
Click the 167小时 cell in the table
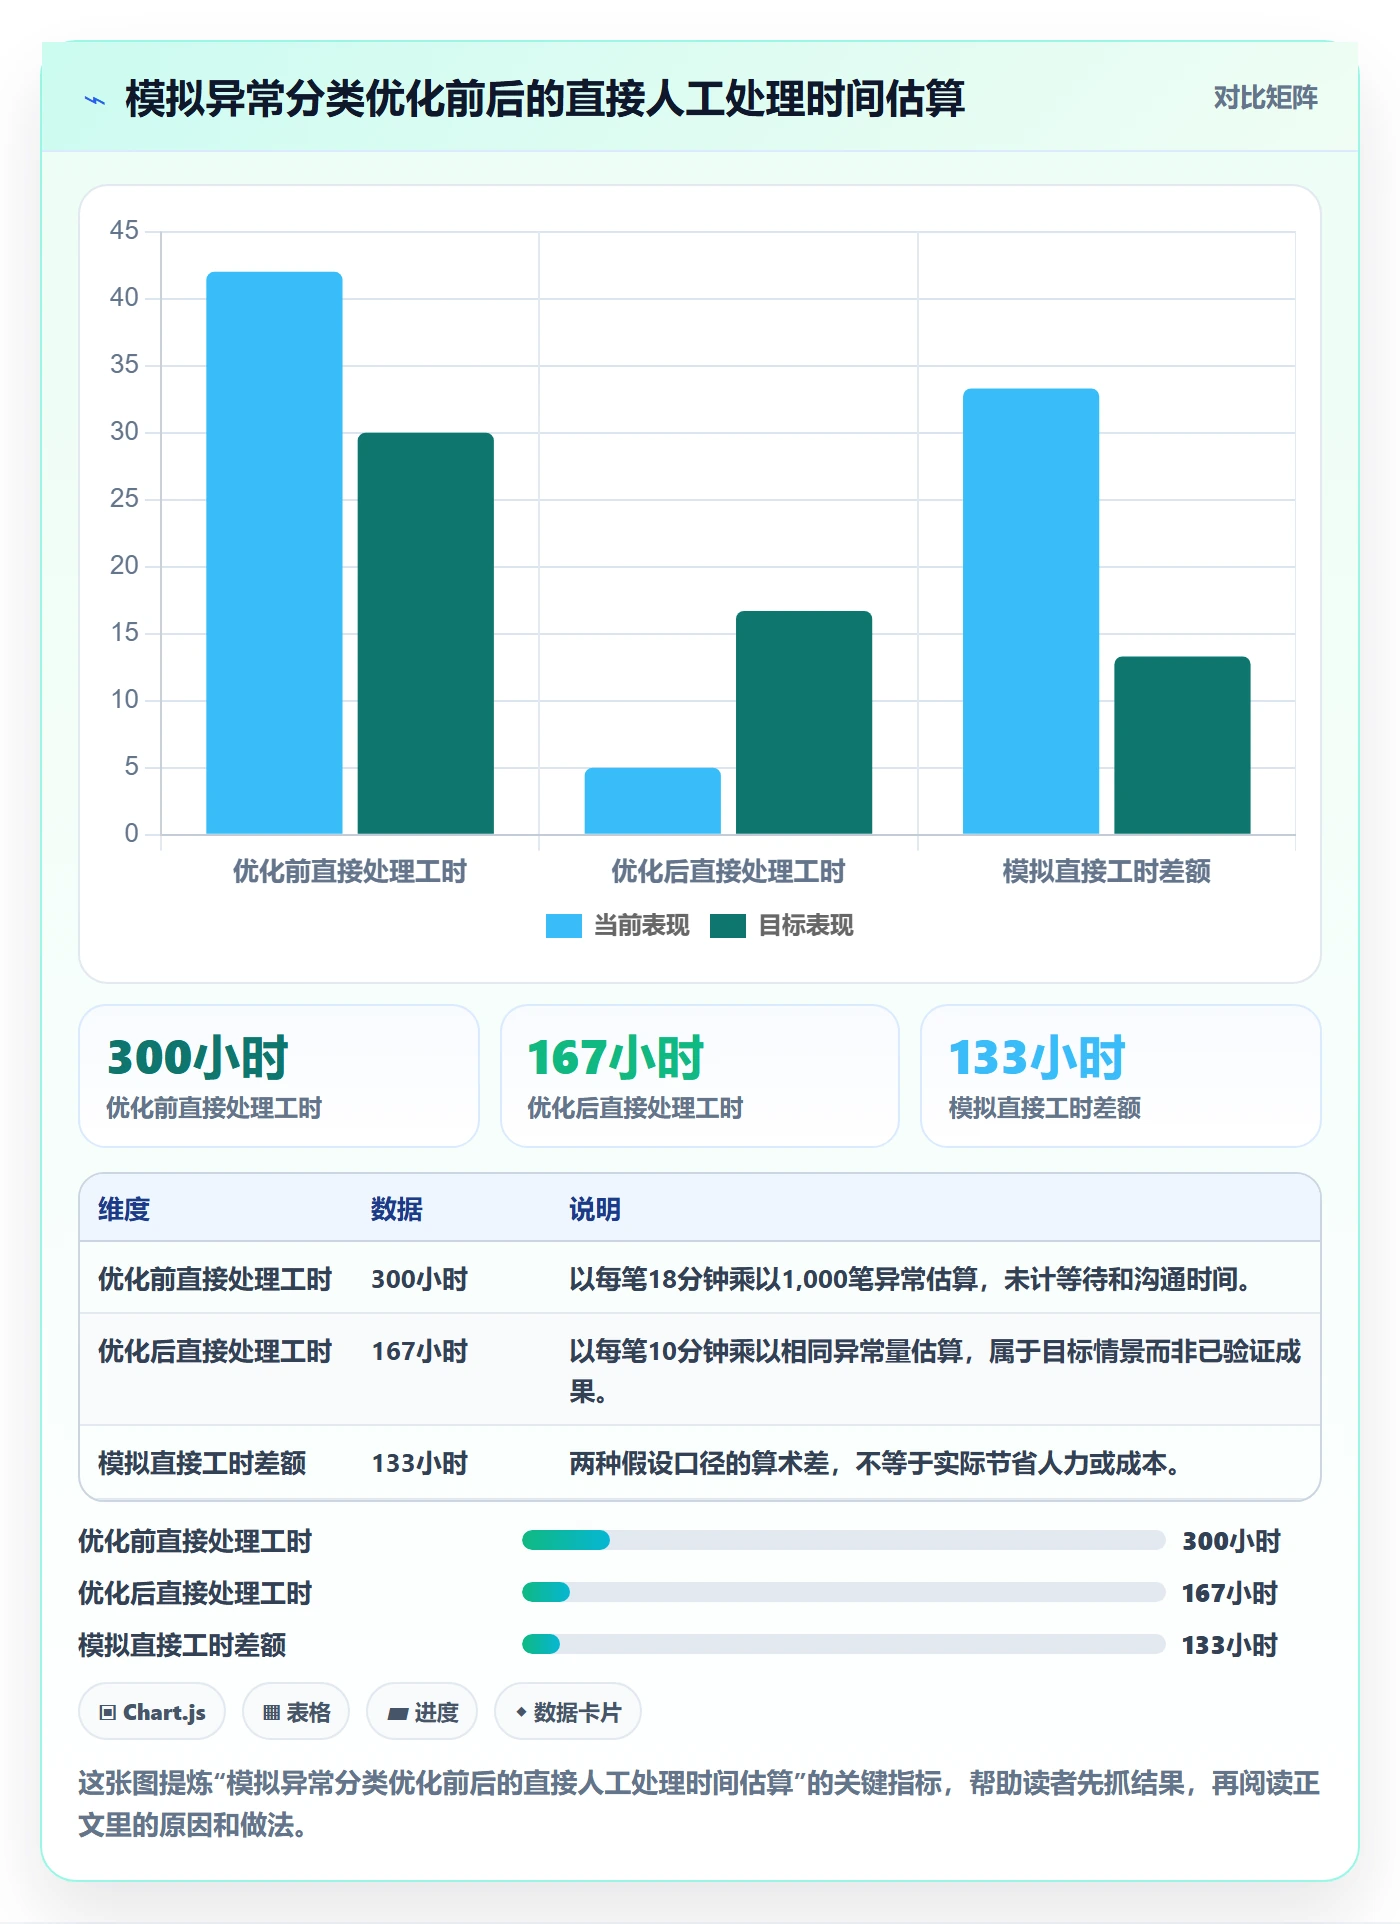[420, 1351]
